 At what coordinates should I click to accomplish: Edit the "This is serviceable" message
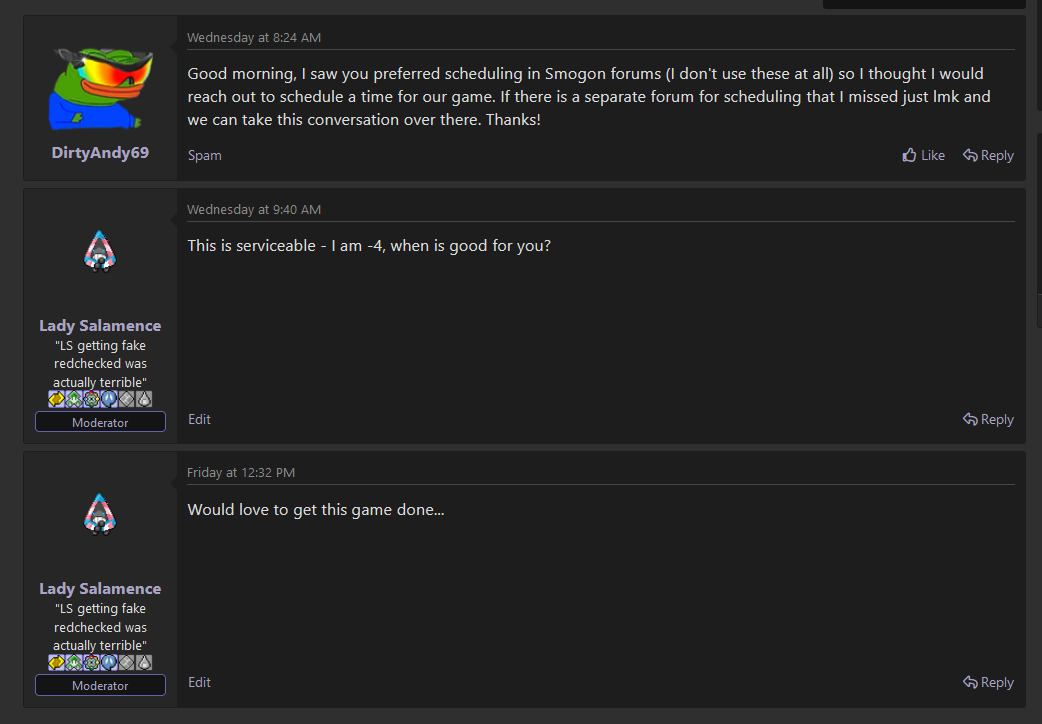(x=199, y=419)
